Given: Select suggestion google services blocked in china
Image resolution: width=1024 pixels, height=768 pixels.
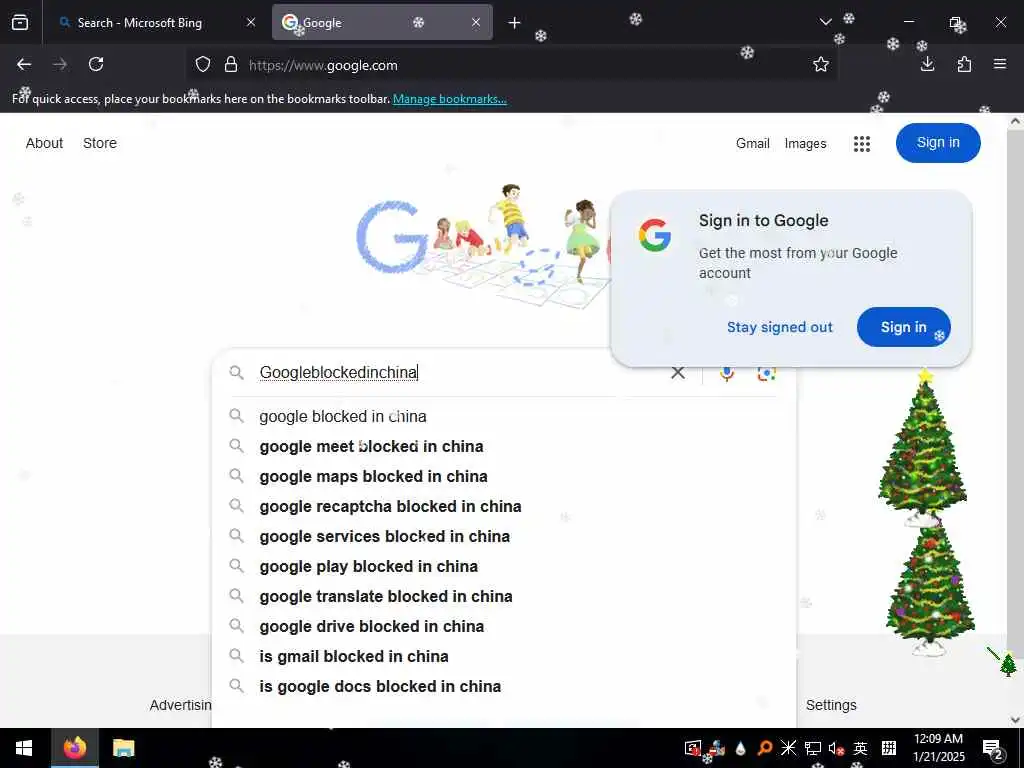Looking at the screenshot, I should click(x=504, y=536).
